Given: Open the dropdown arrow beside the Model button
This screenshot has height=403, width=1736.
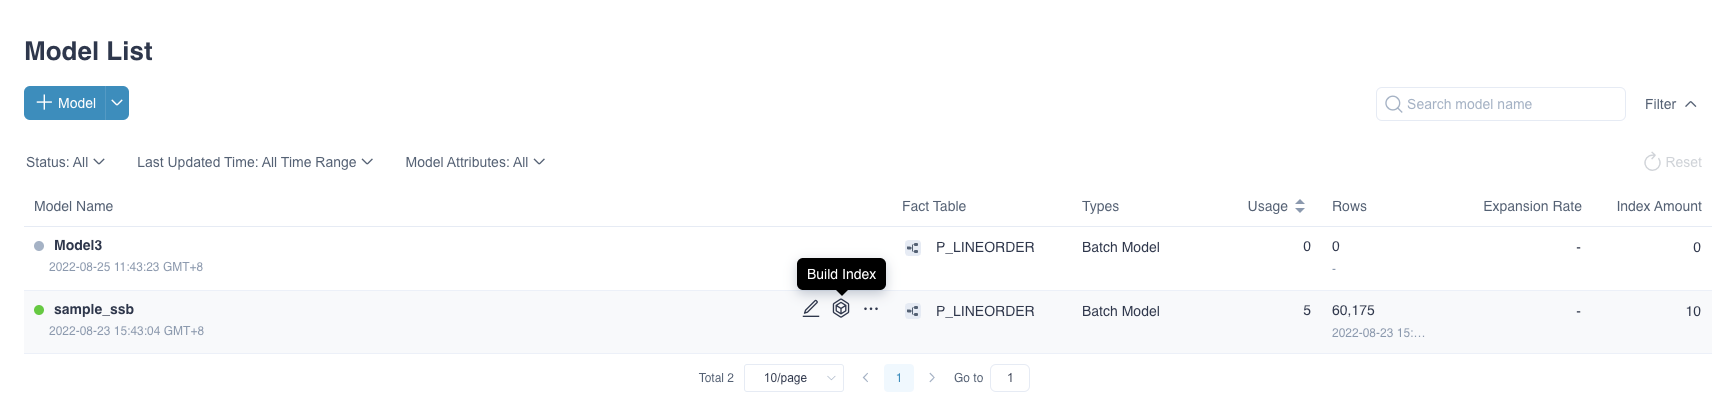Looking at the screenshot, I should (x=117, y=103).
